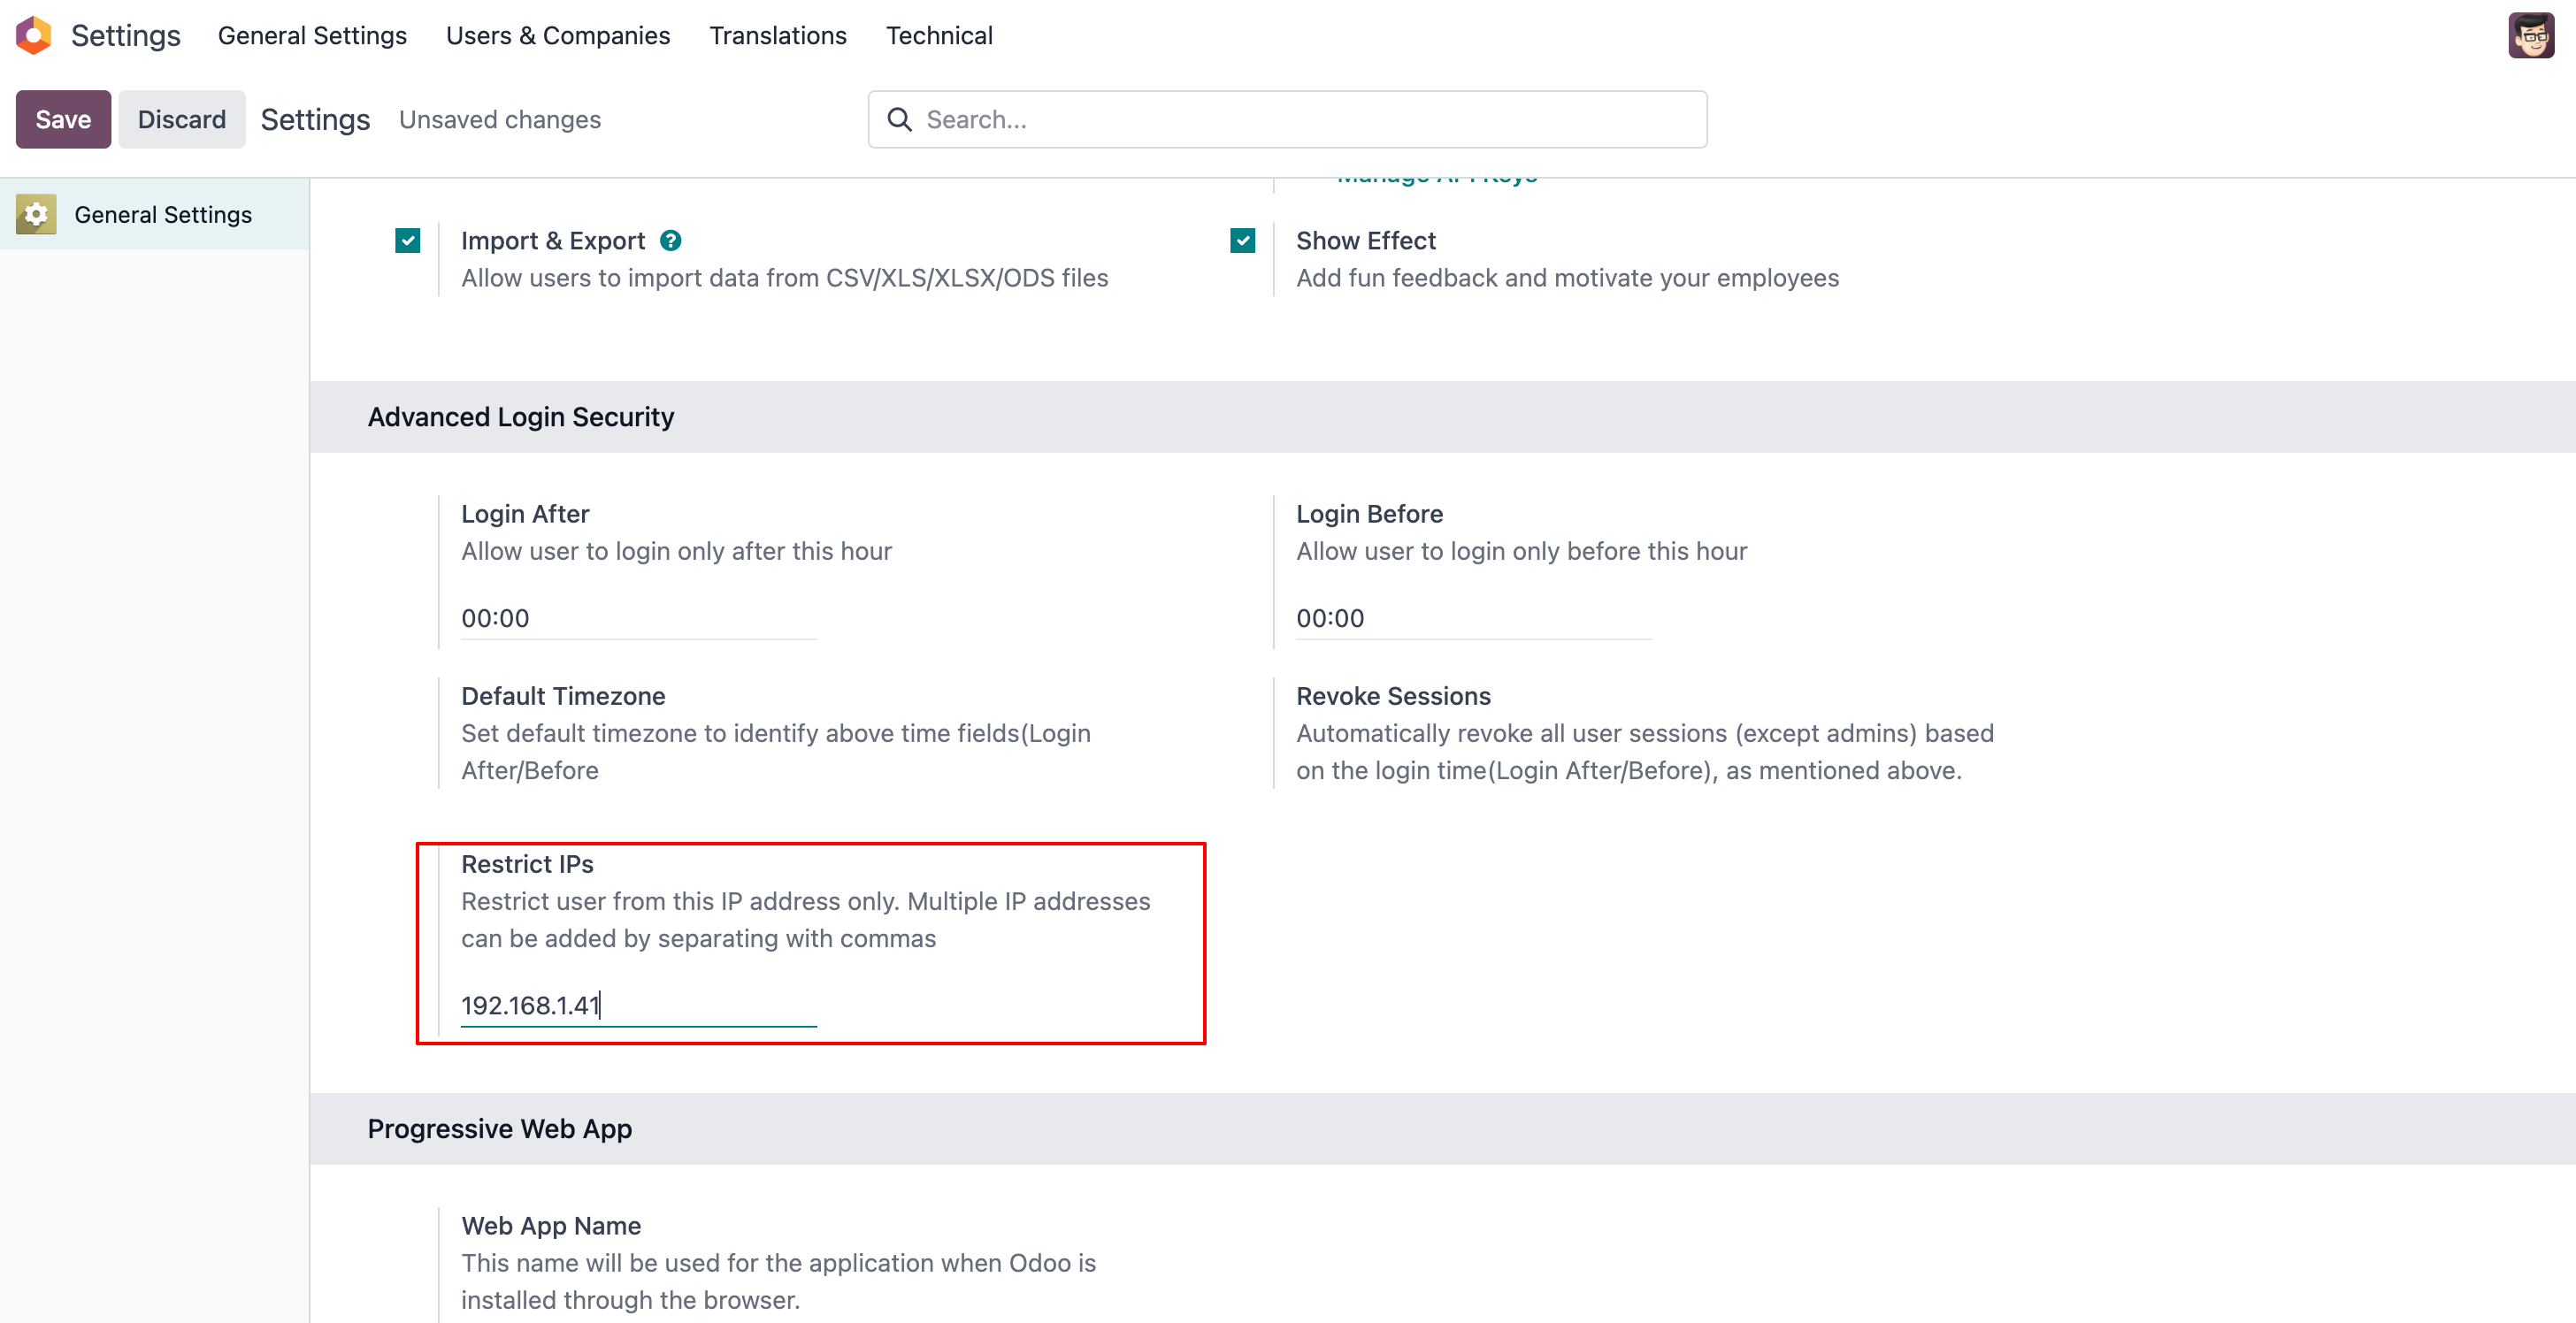
Task: Click the Settings breadcrumb title
Action: coord(315,120)
